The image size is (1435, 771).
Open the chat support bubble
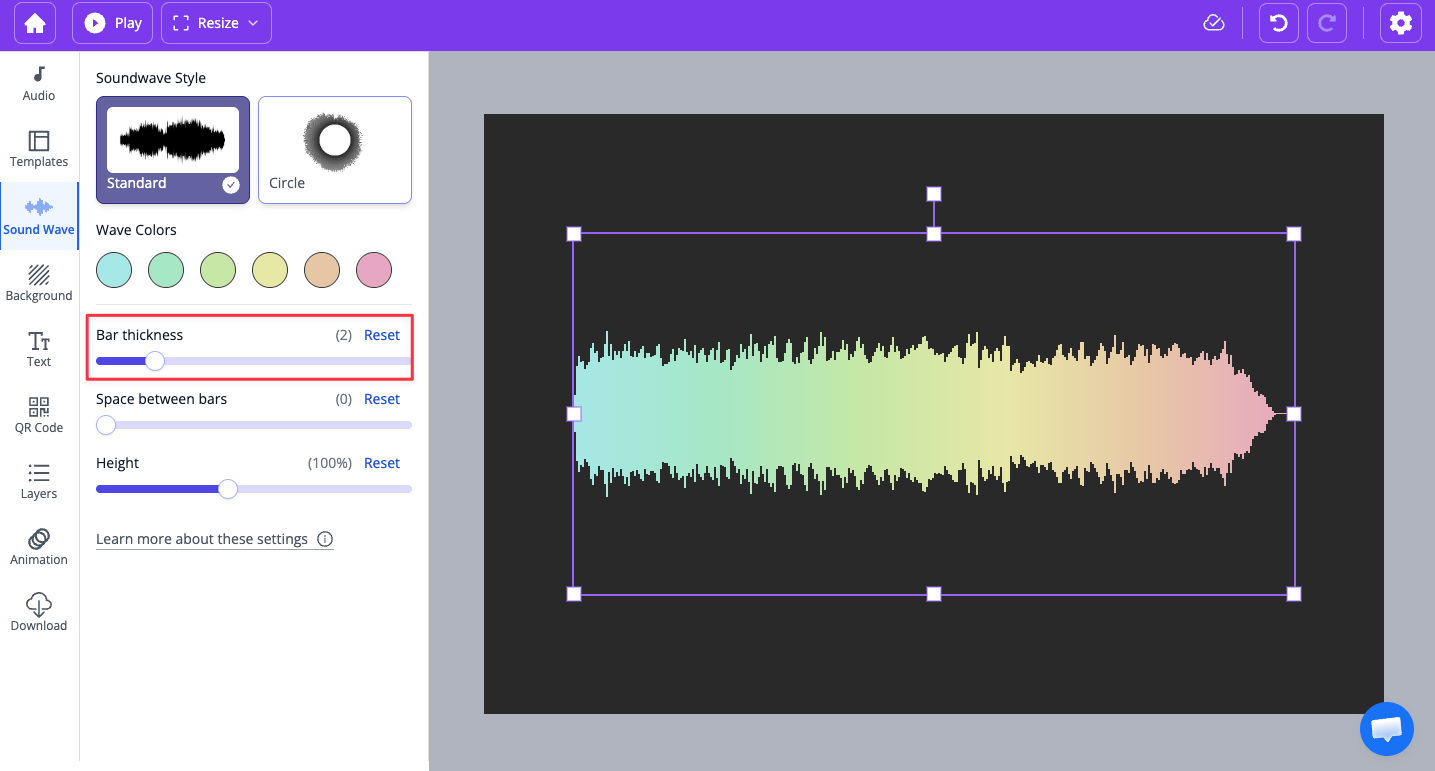1387,728
